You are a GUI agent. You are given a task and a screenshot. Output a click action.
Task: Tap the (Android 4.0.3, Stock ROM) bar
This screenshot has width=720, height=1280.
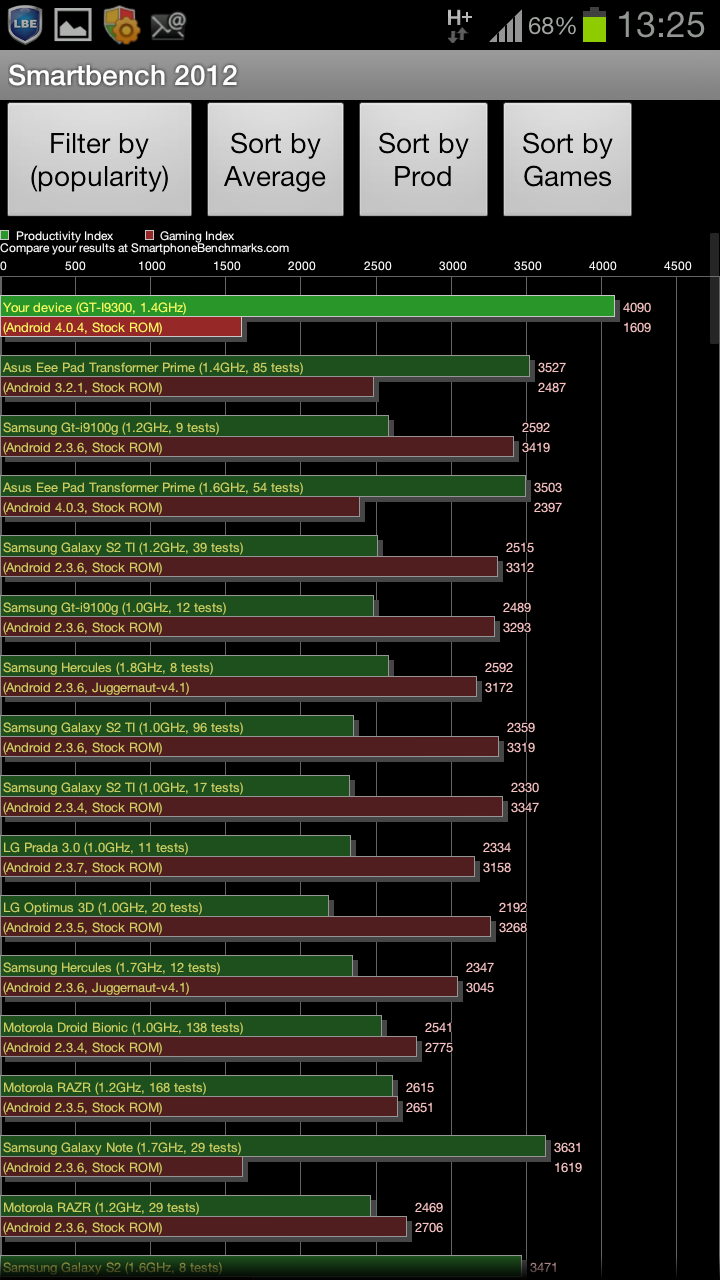click(180, 507)
